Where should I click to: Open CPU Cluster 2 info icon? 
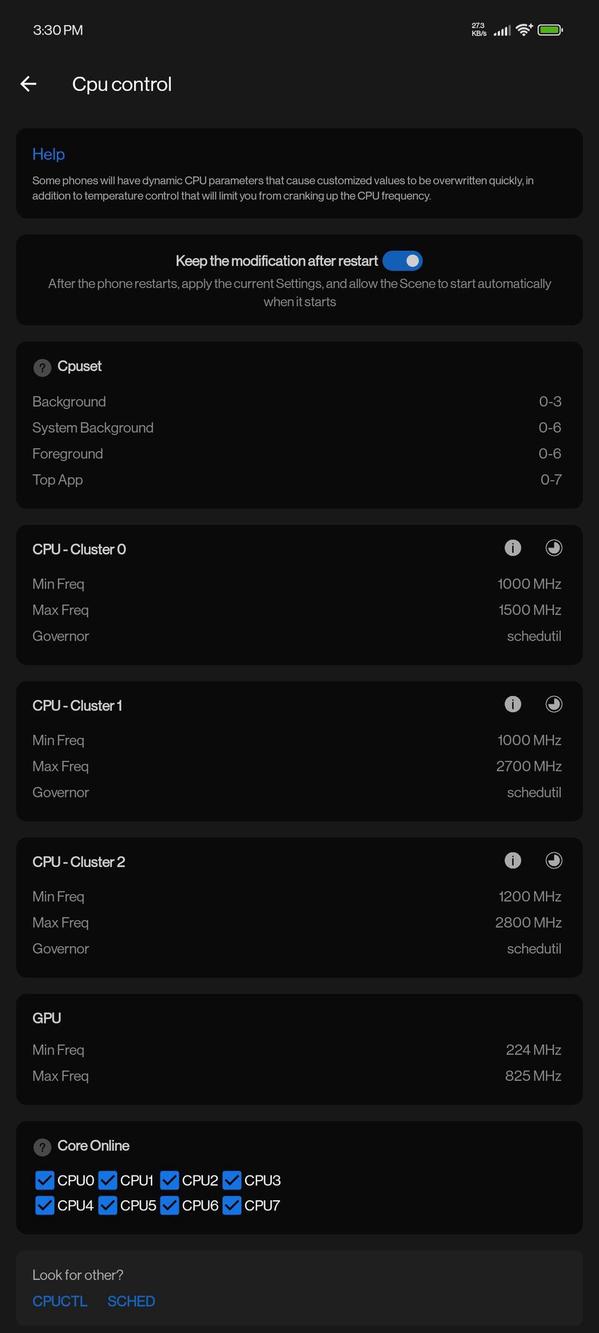coord(513,860)
